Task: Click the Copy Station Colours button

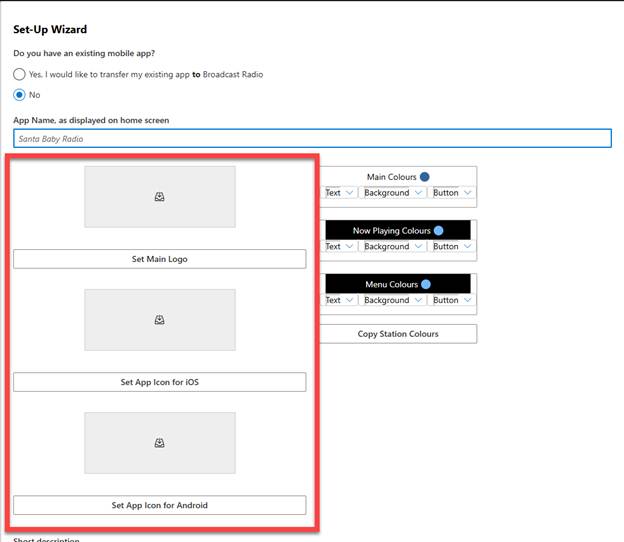Action: [x=398, y=334]
